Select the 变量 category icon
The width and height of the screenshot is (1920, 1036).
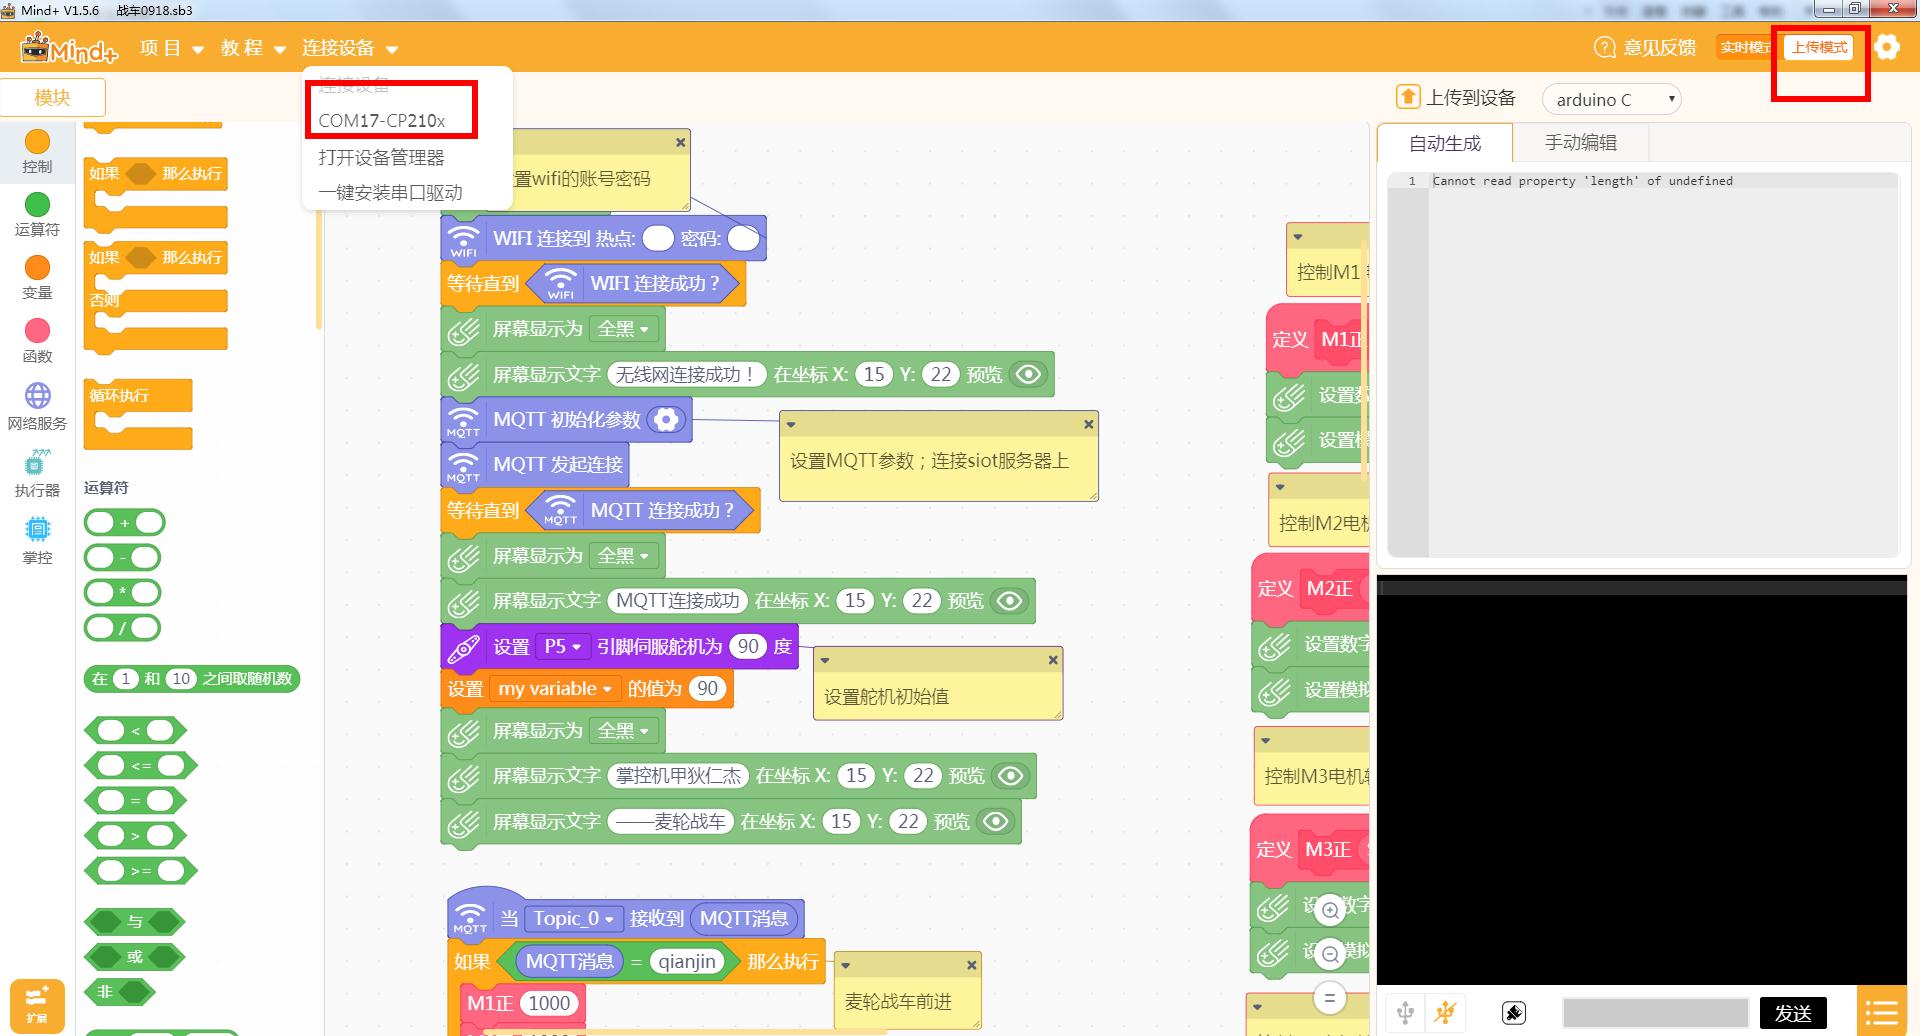[x=37, y=268]
